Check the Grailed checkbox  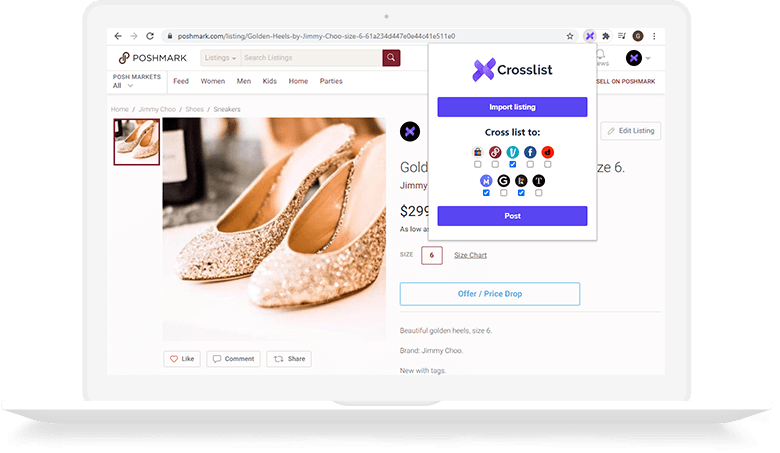[503, 193]
